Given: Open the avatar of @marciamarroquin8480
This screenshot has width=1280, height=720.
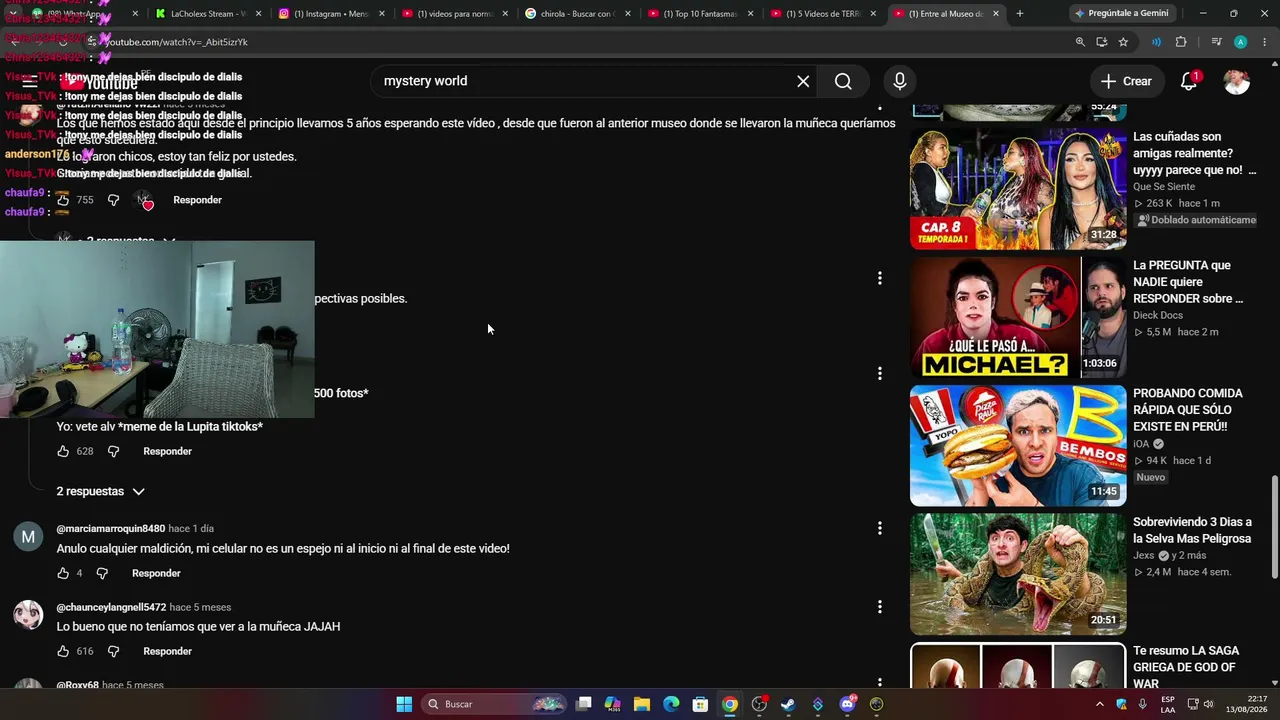Looking at the screenshot, I should 28,537.
